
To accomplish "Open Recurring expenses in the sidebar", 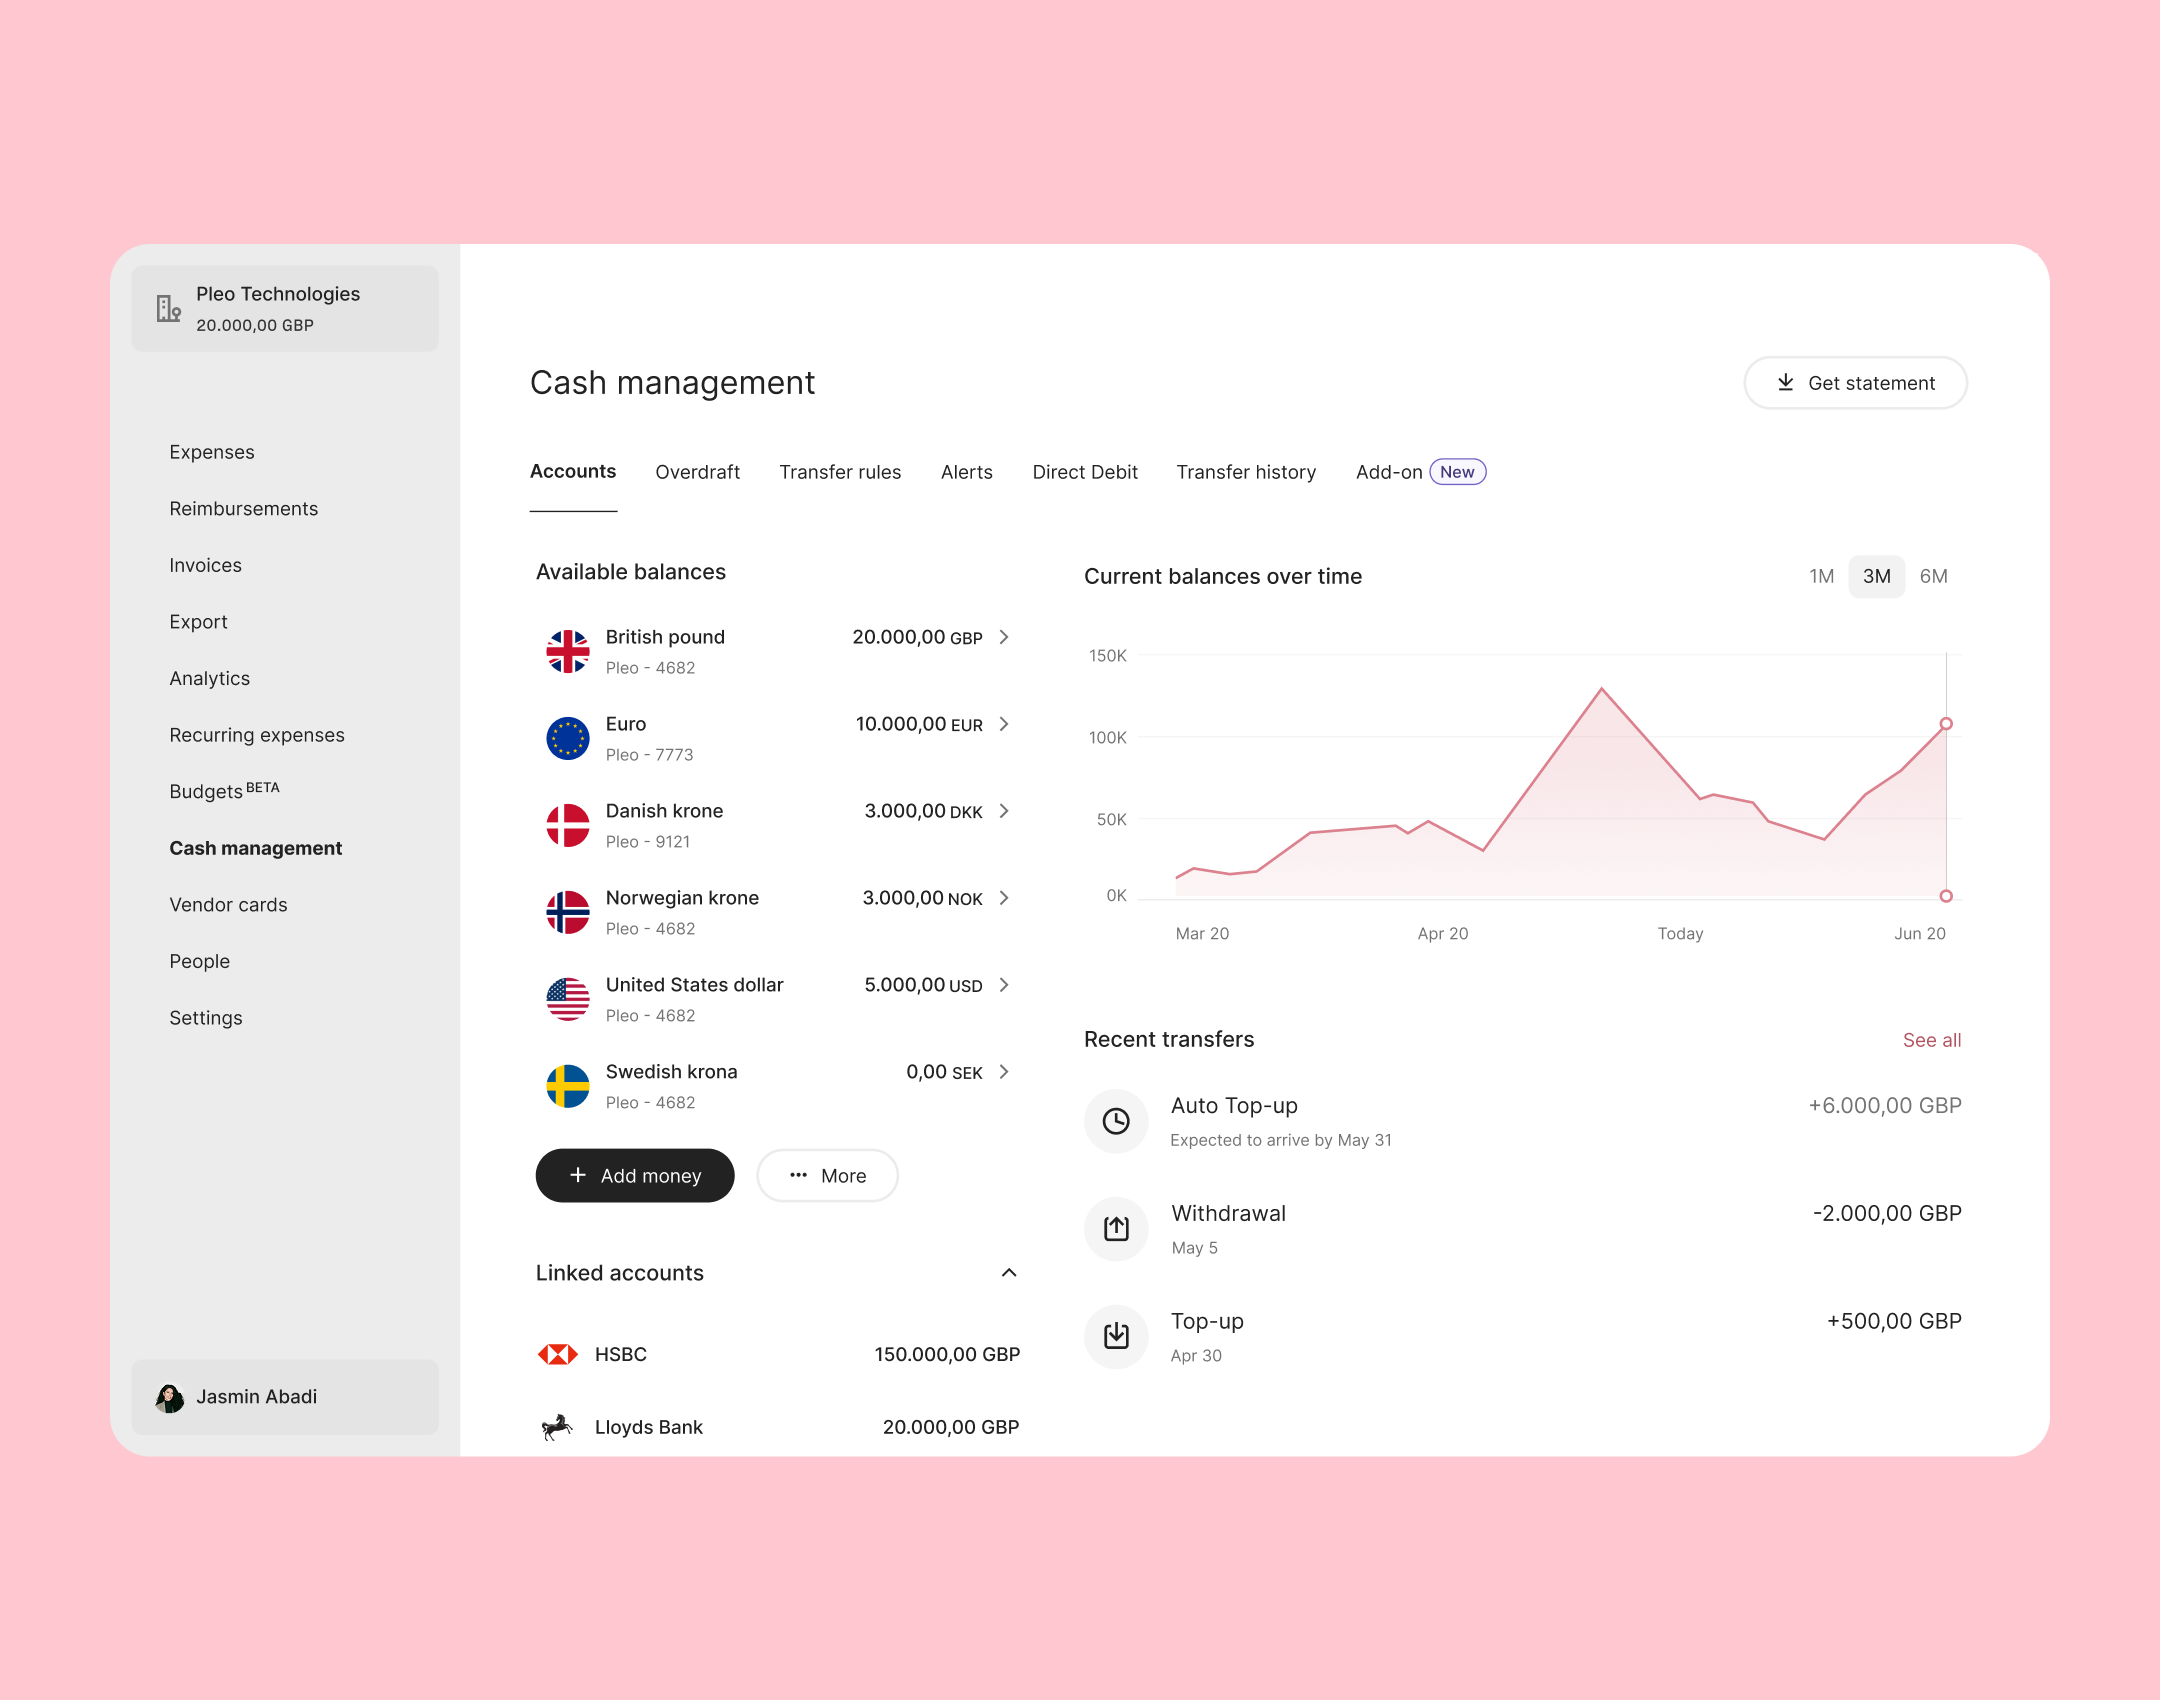I will click(257, 735).
